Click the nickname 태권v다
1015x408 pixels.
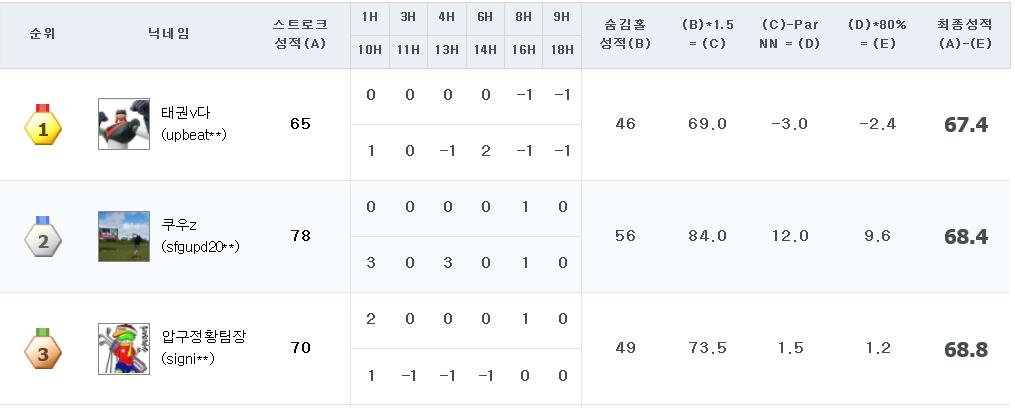(x=186, y=113)
